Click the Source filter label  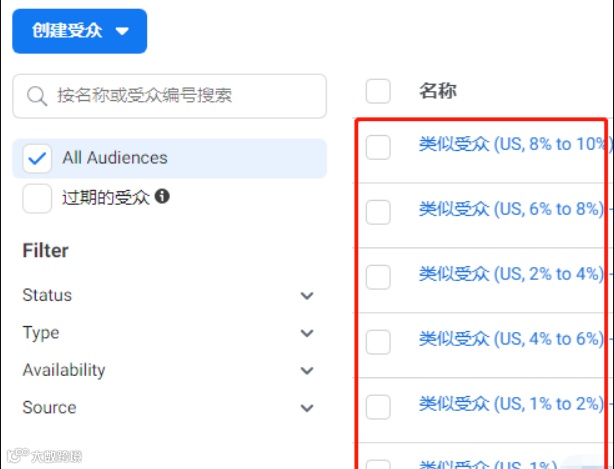pos(49,408)
